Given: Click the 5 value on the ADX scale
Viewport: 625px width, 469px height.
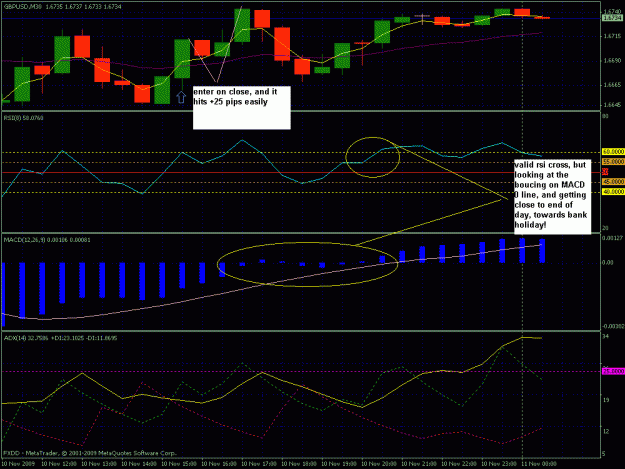Looking at the screenshot, I should 605,454.
